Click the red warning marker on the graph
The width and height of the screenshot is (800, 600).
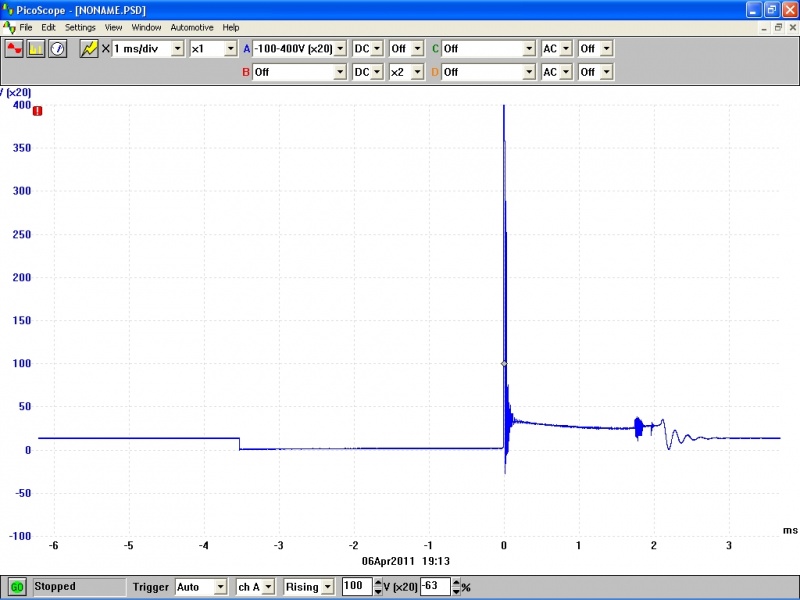pos(37,111)
